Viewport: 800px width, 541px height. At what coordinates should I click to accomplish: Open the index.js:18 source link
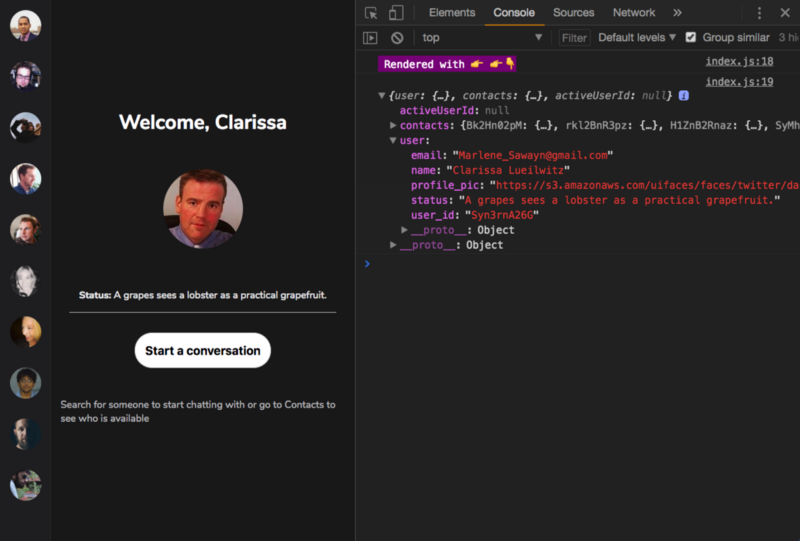(x=739, y=62)
